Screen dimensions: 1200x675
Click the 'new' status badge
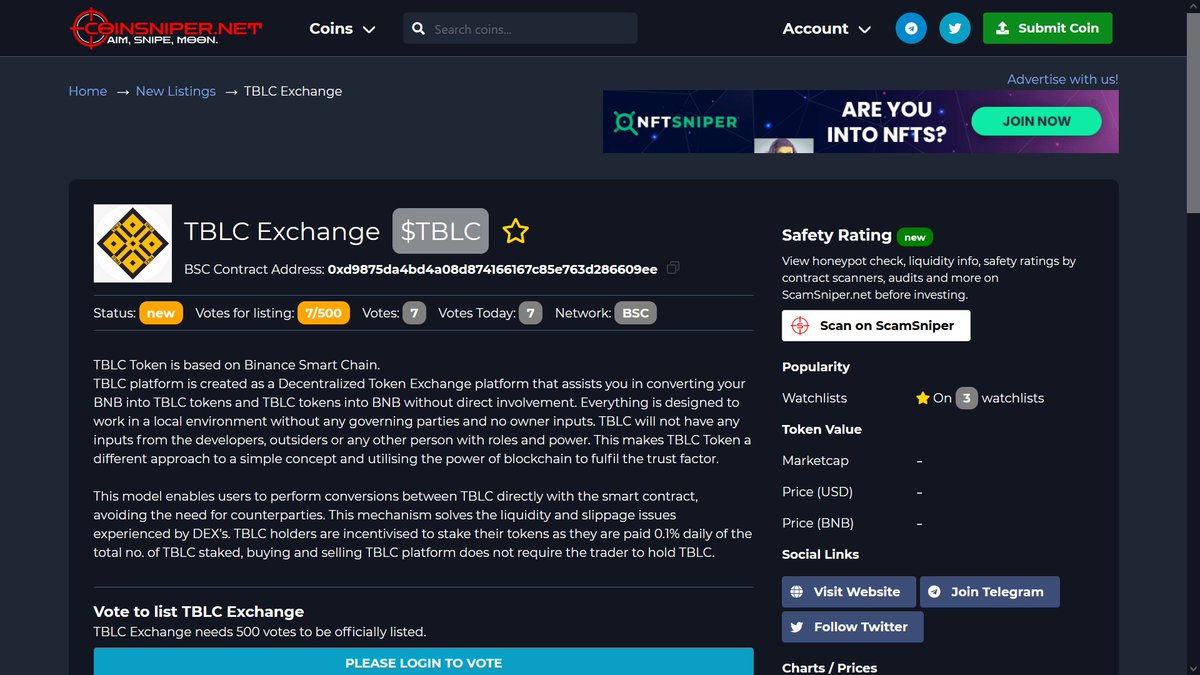[160, 313]
